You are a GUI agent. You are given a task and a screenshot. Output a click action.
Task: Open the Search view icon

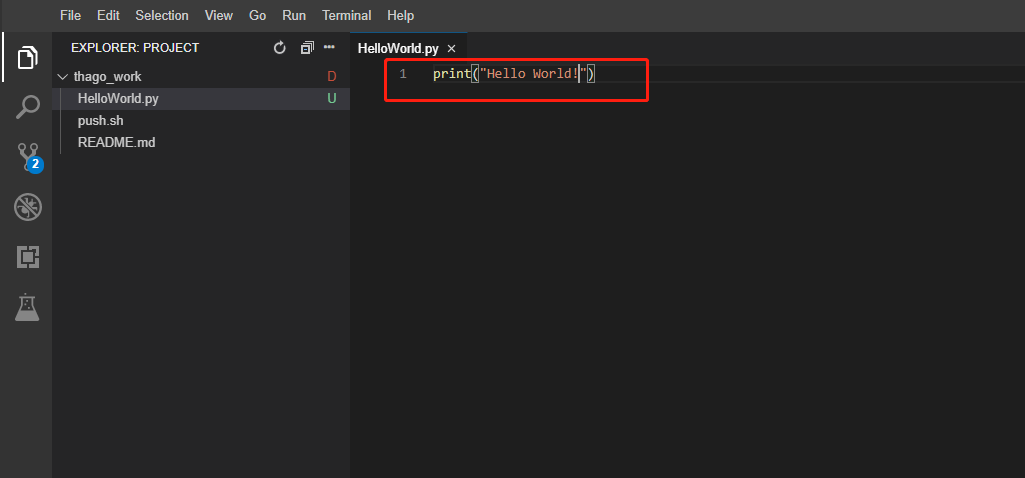pos(27,107)
